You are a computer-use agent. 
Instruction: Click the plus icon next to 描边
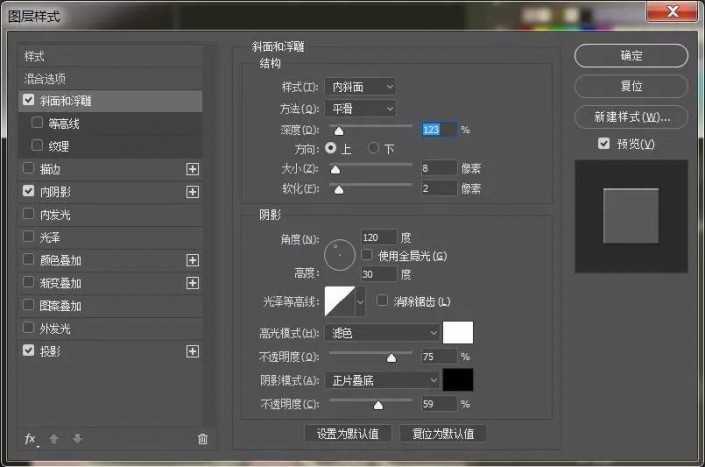tap(193, 168)
